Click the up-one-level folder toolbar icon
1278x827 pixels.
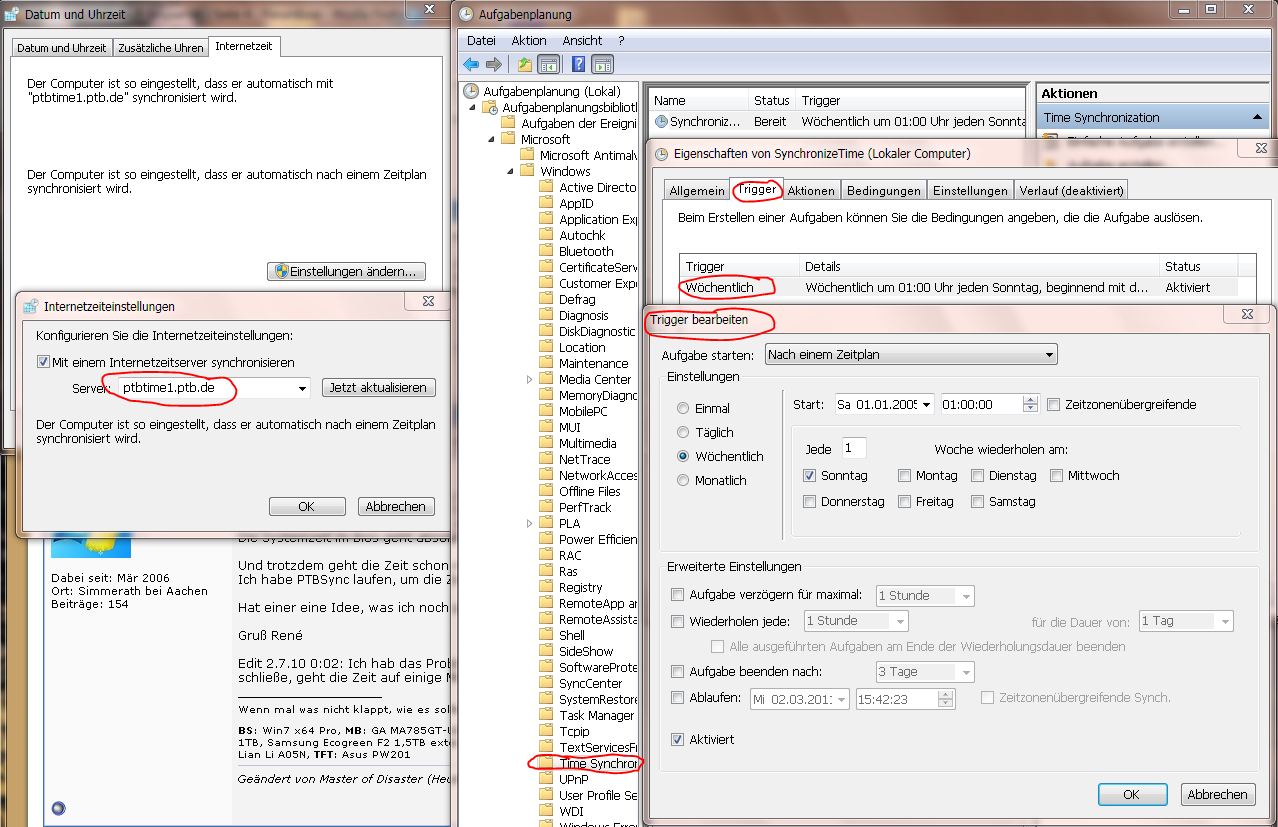(x=526, y=65)
